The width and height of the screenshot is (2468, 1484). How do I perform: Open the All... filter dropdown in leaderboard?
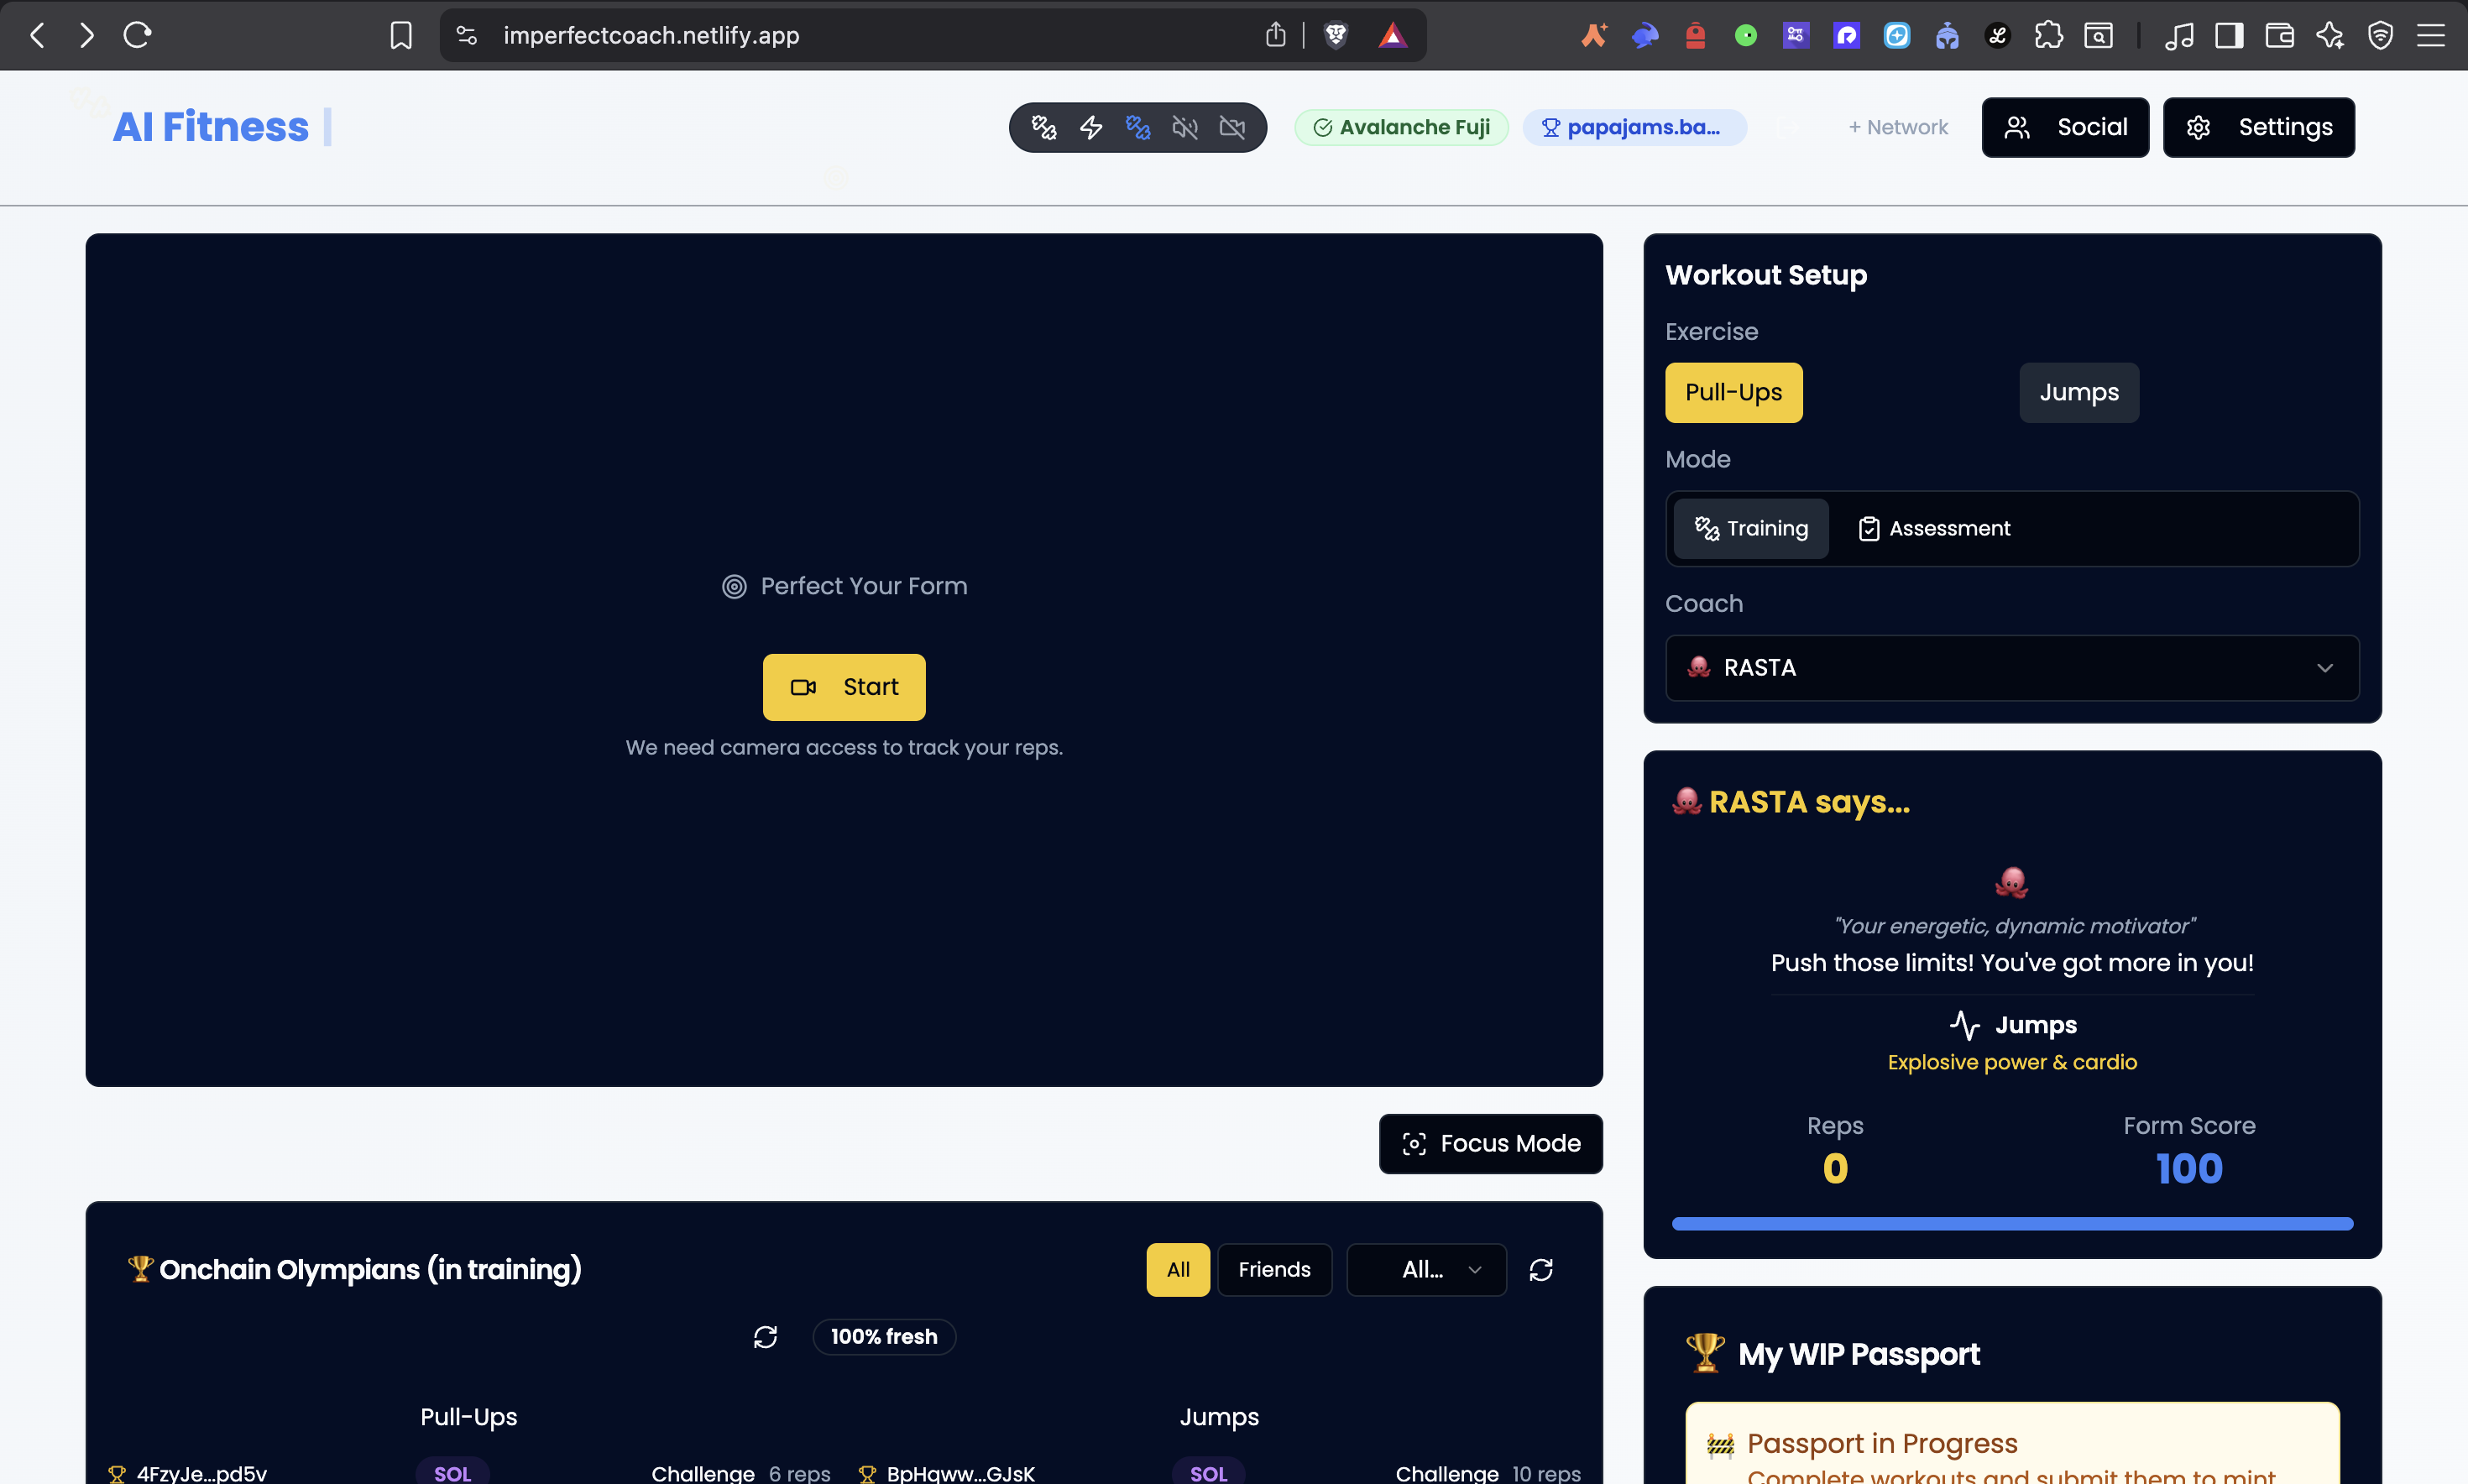click(1426, 1269)
